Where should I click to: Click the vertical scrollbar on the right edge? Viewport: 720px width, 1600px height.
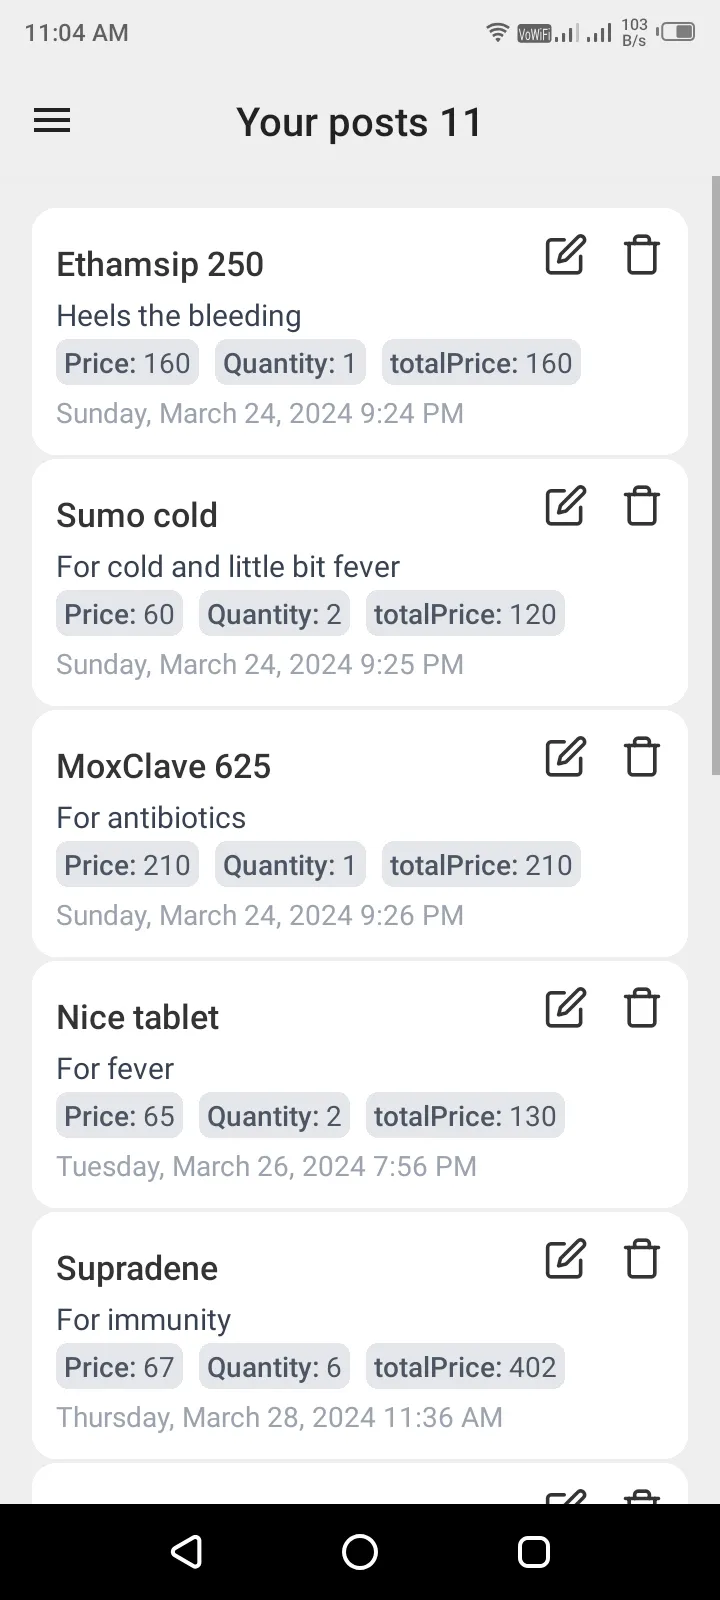pyautogui.click(x=715, y=475)
